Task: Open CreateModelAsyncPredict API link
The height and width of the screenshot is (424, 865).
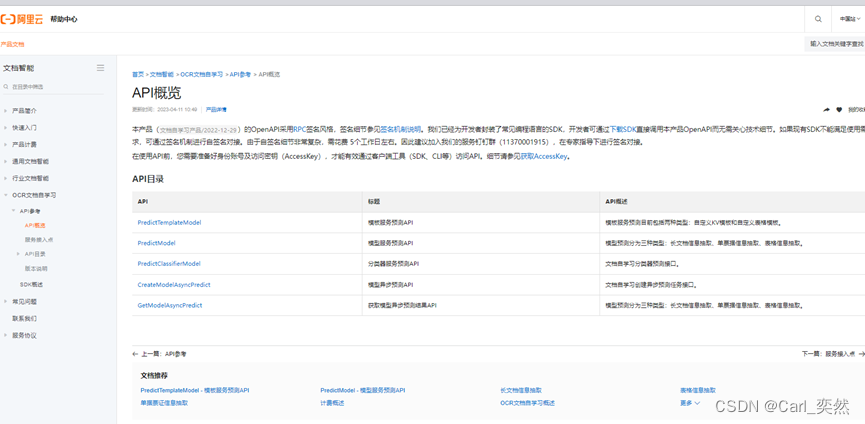Action: (x=174, y=285)
